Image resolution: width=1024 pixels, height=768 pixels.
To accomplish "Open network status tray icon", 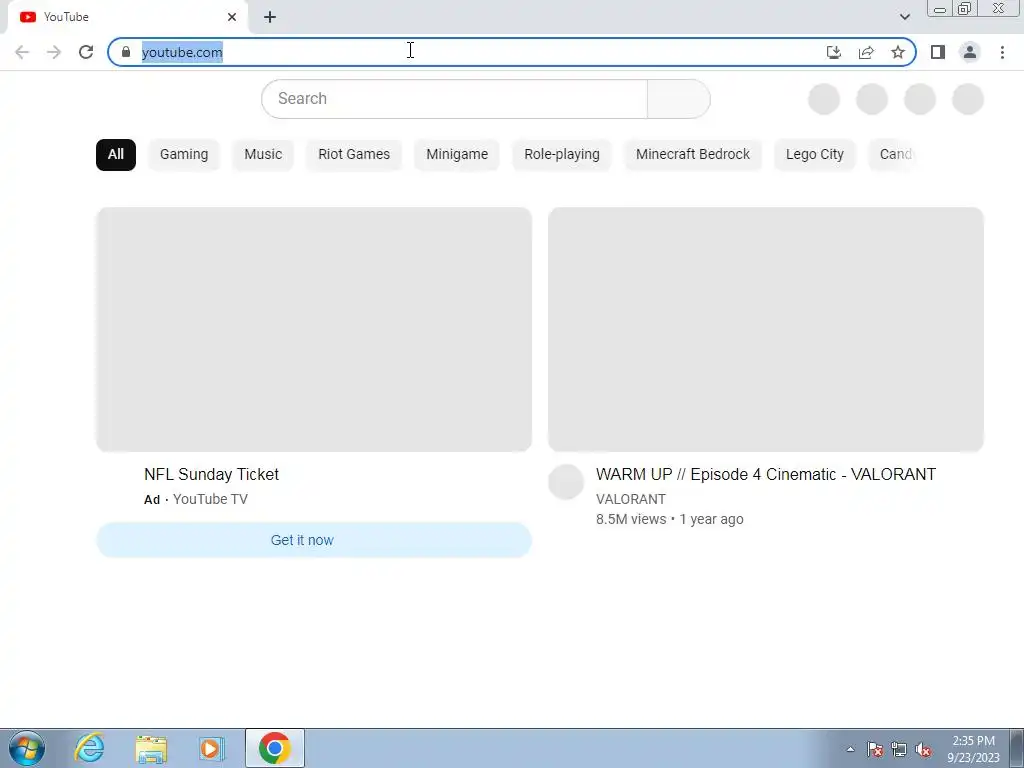I will 899,750.
